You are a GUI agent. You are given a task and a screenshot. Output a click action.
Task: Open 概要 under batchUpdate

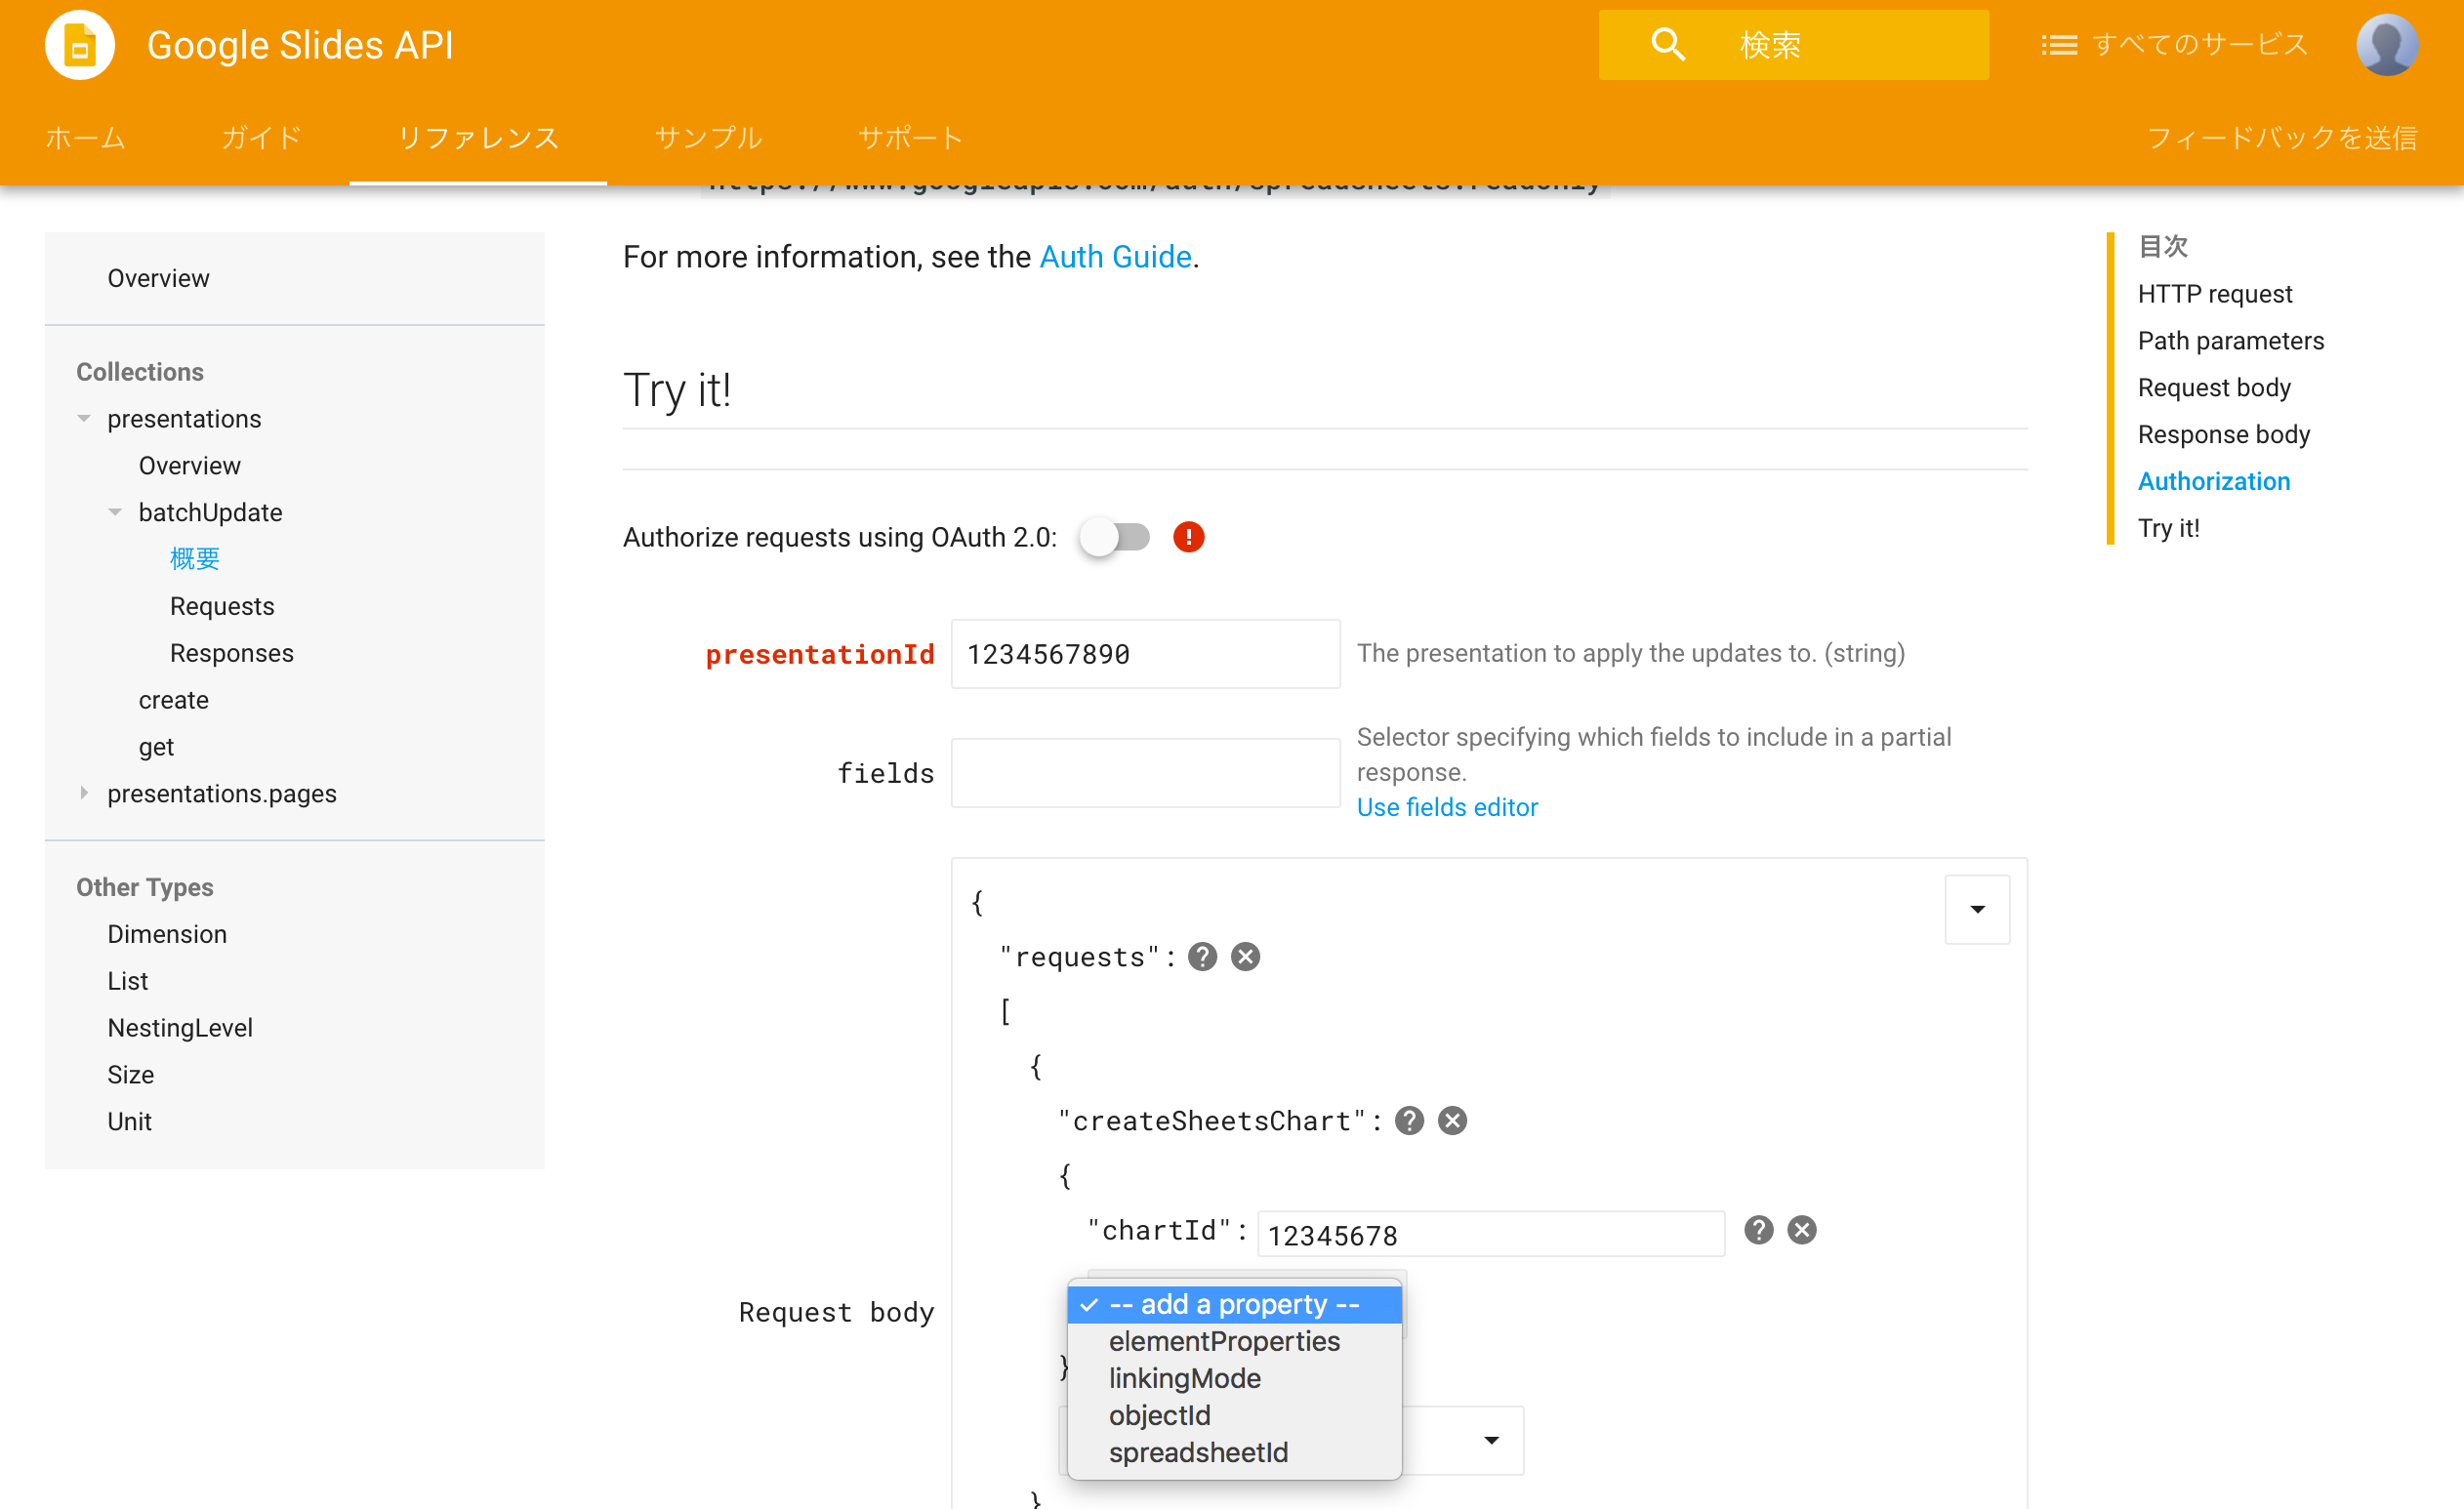(195, 559)
